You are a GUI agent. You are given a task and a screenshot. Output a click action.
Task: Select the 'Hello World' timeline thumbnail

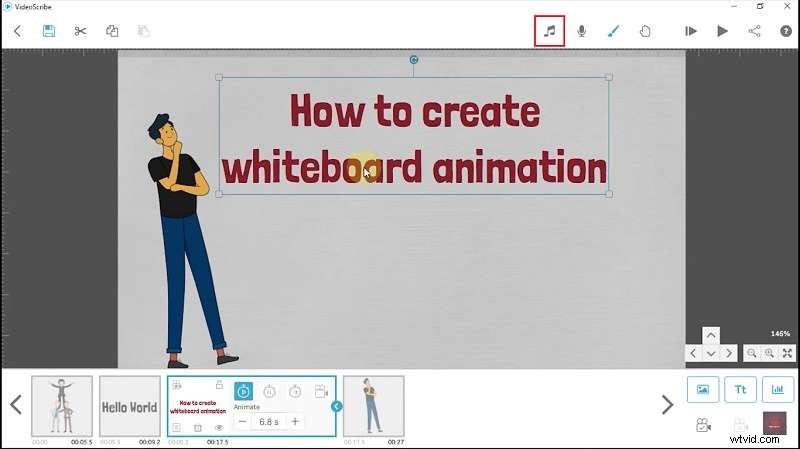(x=130, y=406)
